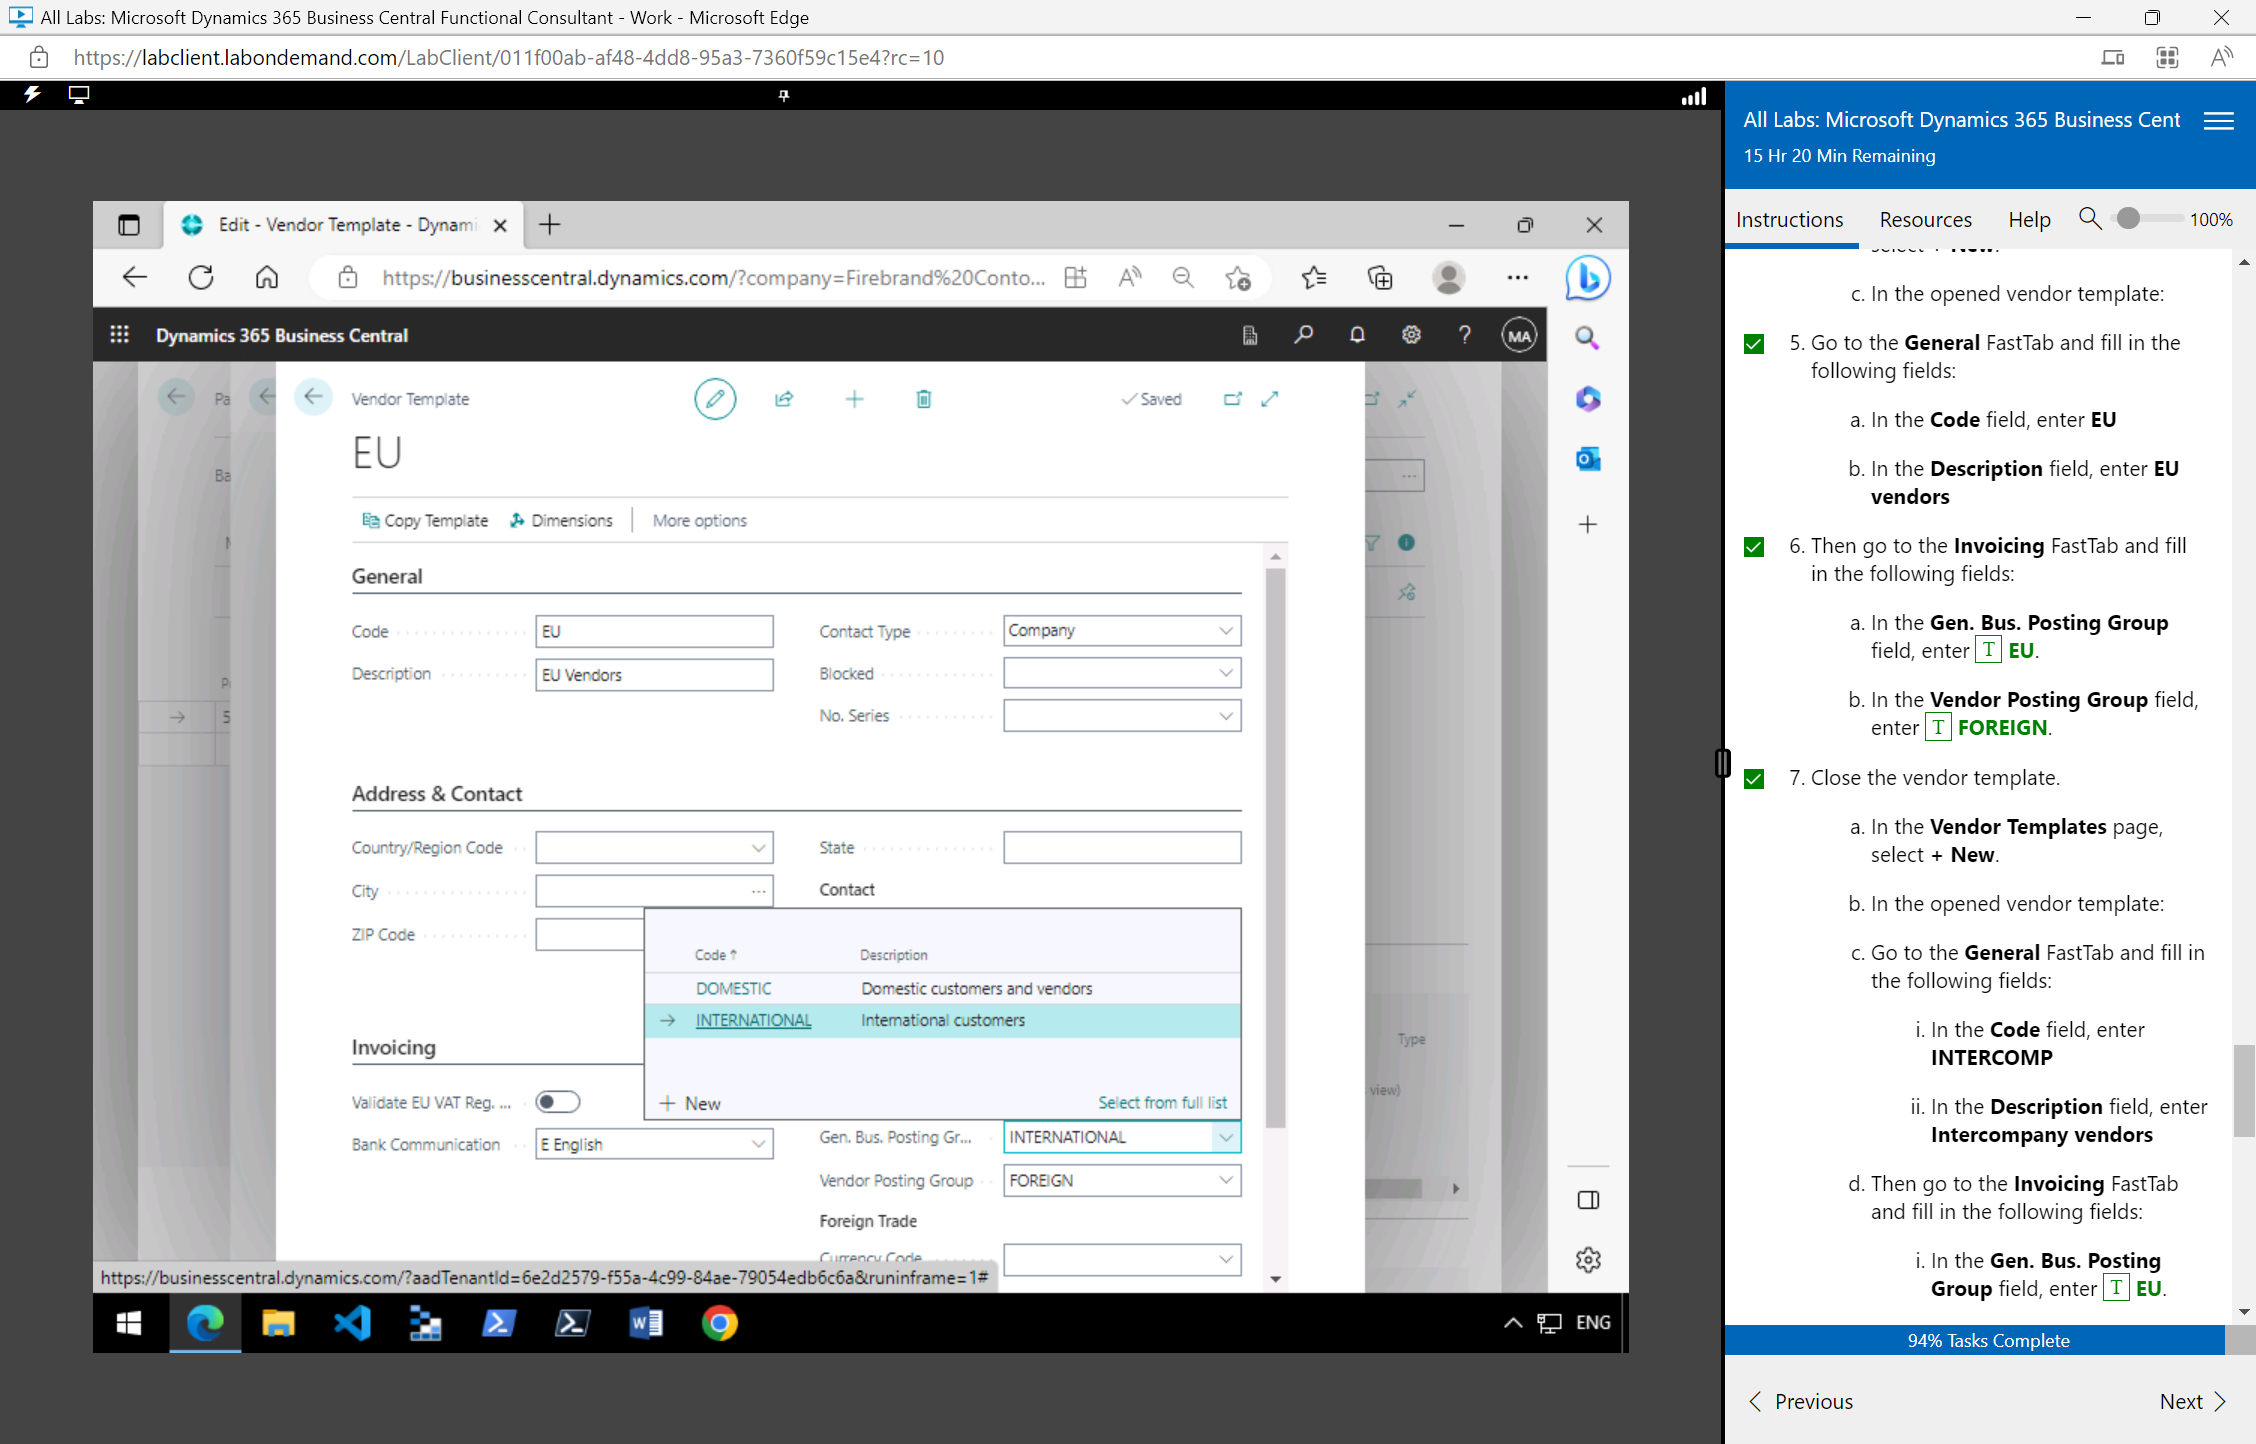Screen dimensions: 2256x1444
Task: Open the lab panel hamburger menu
Action: [2218, 120]
